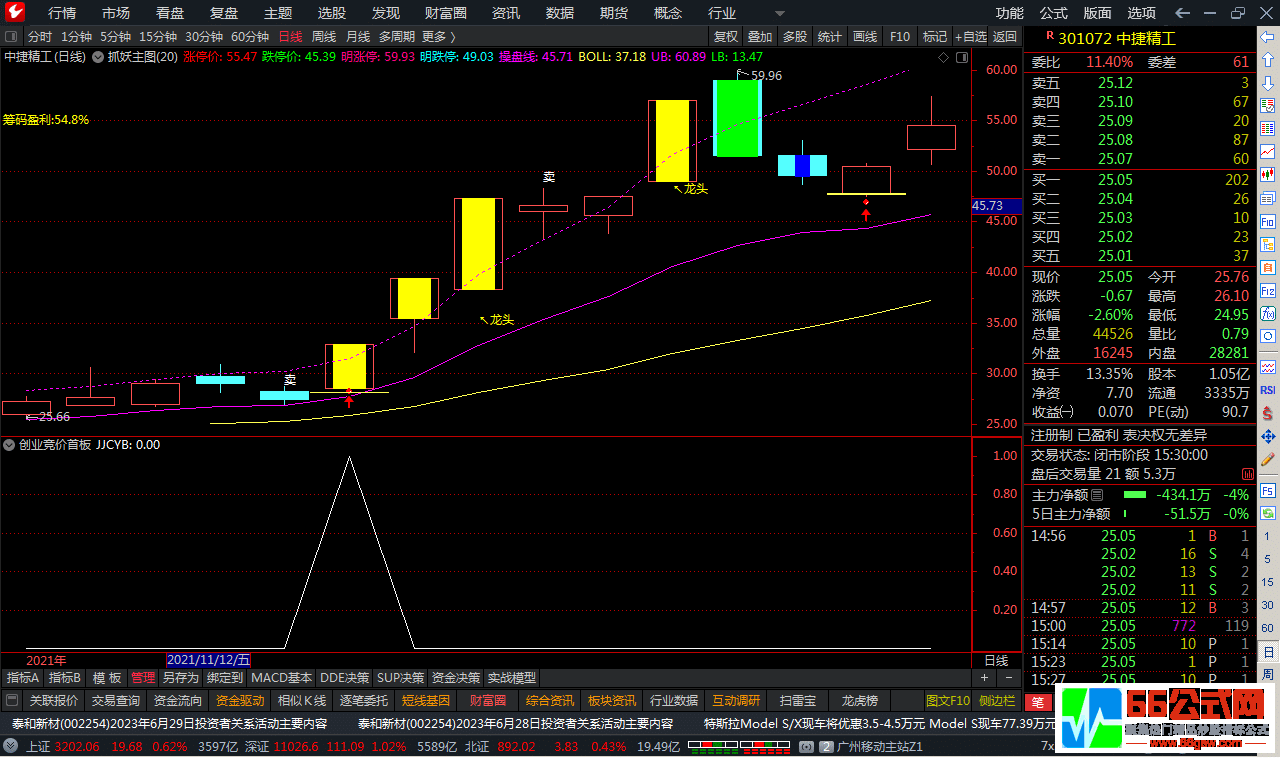Click diamond marker at chart top right

point(945,58)
